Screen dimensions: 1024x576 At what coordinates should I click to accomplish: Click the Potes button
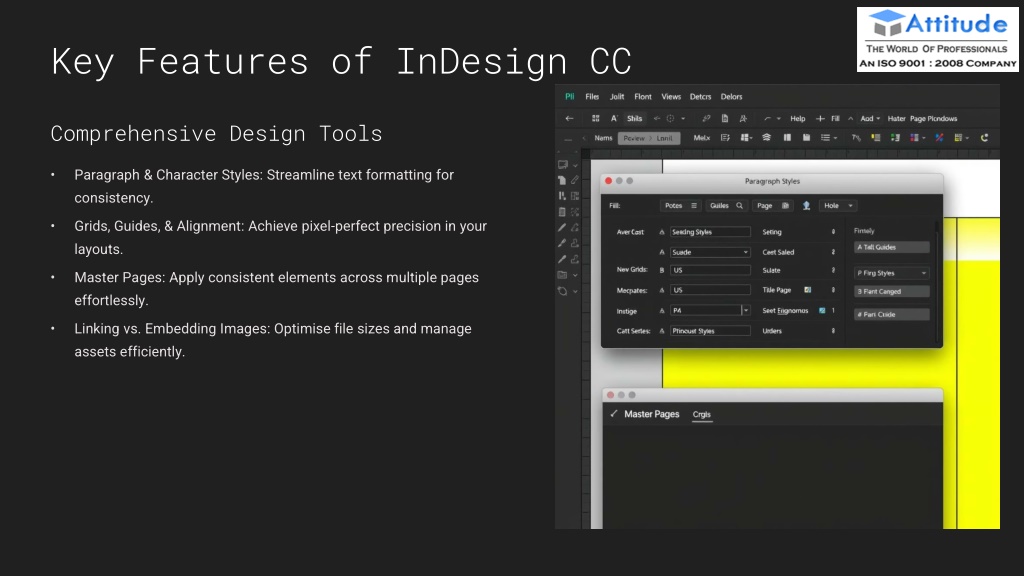(680, 206)
